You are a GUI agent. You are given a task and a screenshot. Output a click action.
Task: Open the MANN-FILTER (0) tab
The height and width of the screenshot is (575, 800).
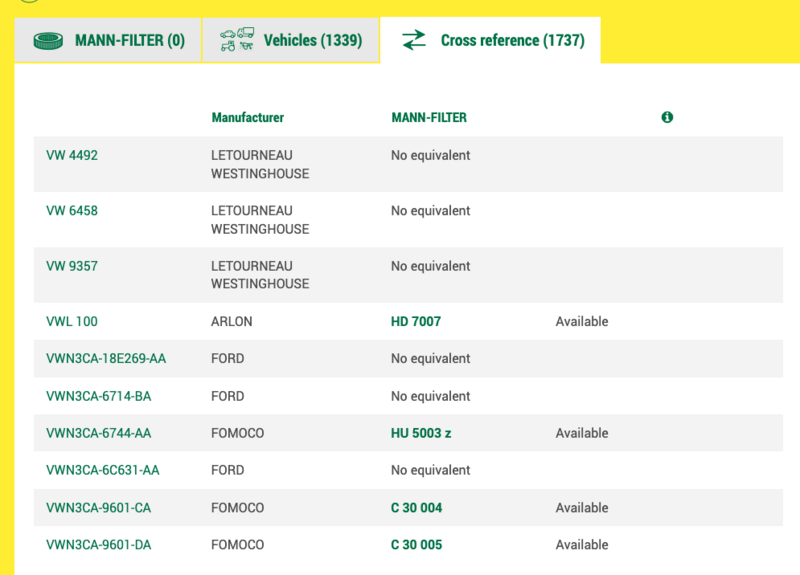click(x=108, y=40)
